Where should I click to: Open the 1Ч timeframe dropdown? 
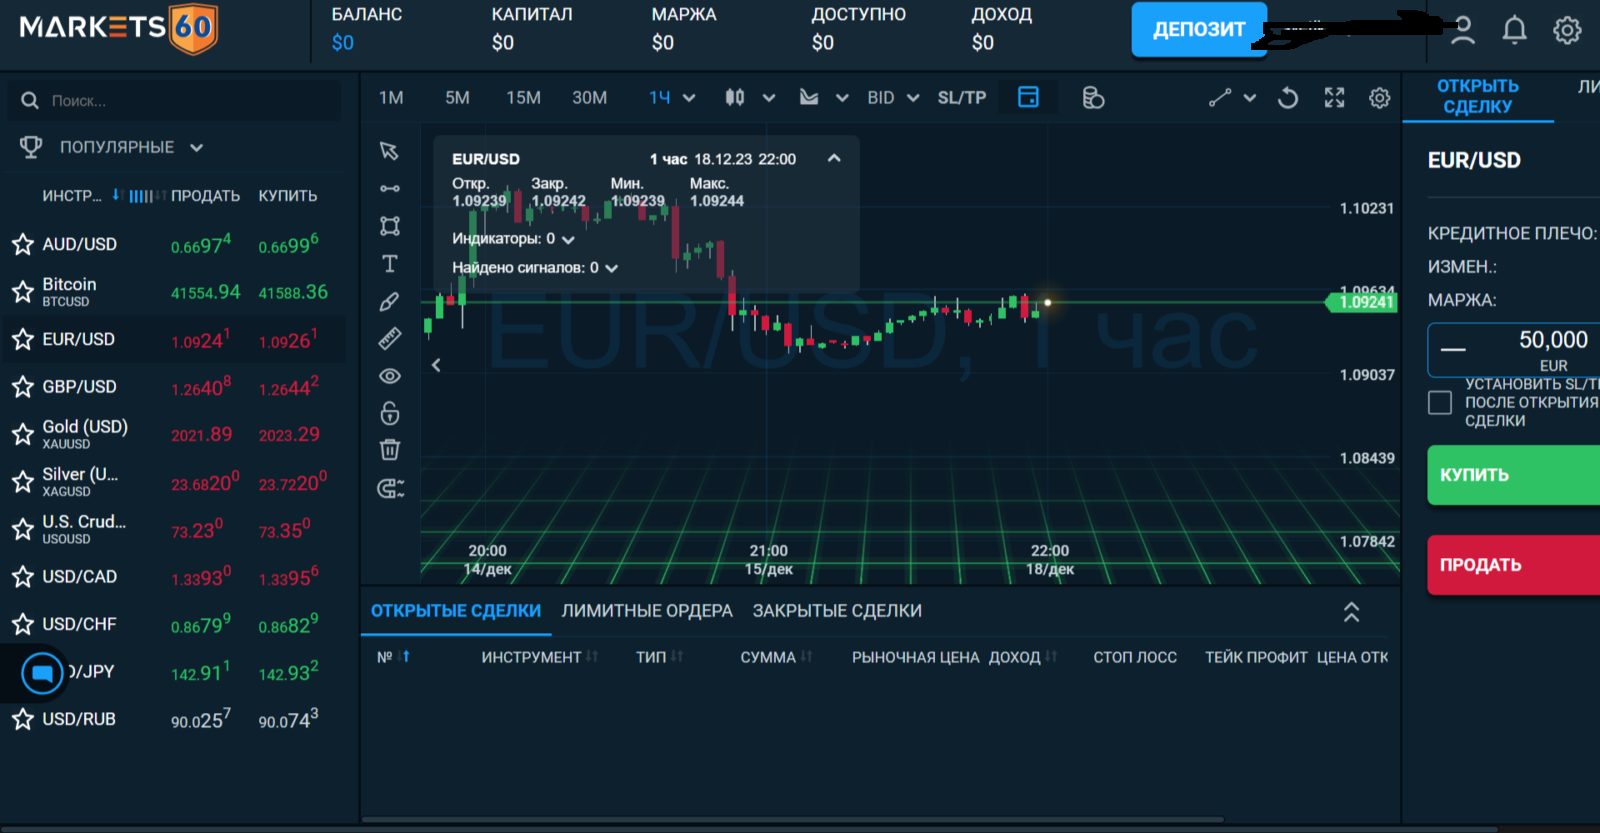[672, 98]
